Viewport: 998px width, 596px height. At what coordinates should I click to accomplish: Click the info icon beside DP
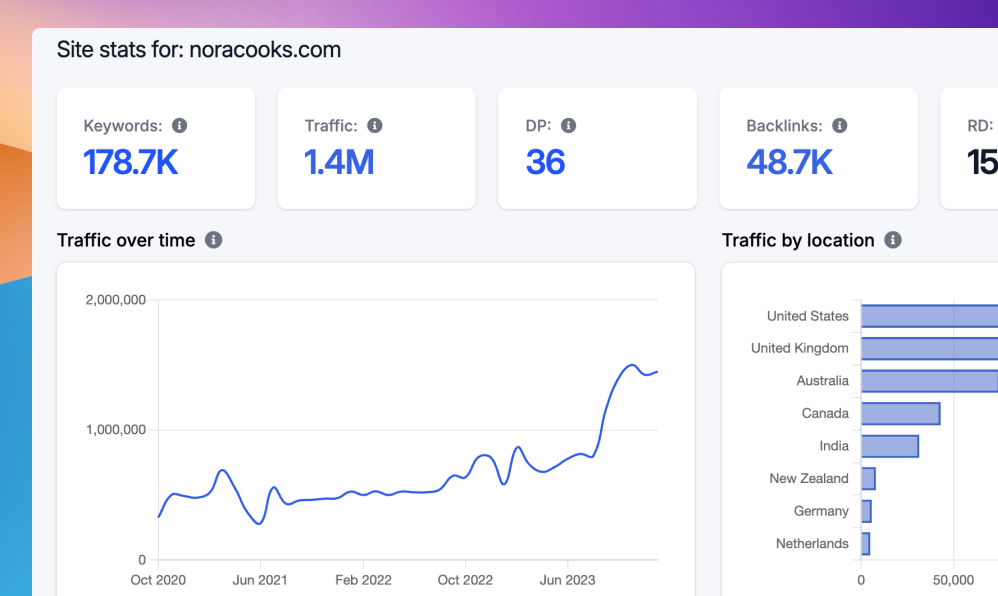click(568, 126)
